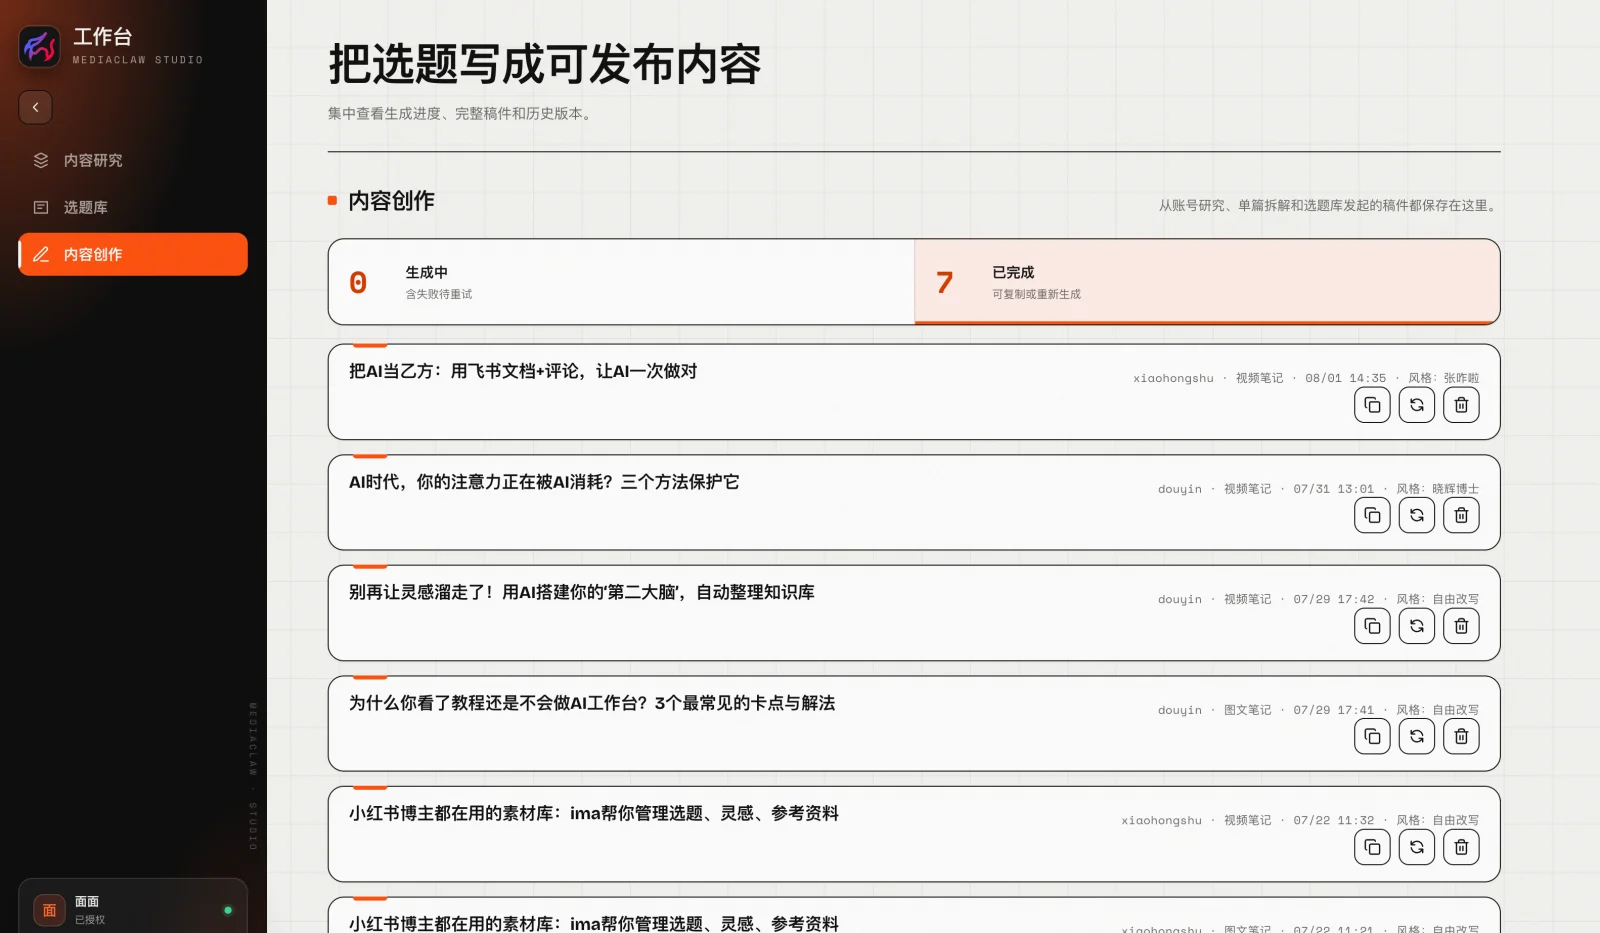Viewport: 1600px width, 933px height.
Task: Open 内容研究 in sidebar
Action: 133,160
